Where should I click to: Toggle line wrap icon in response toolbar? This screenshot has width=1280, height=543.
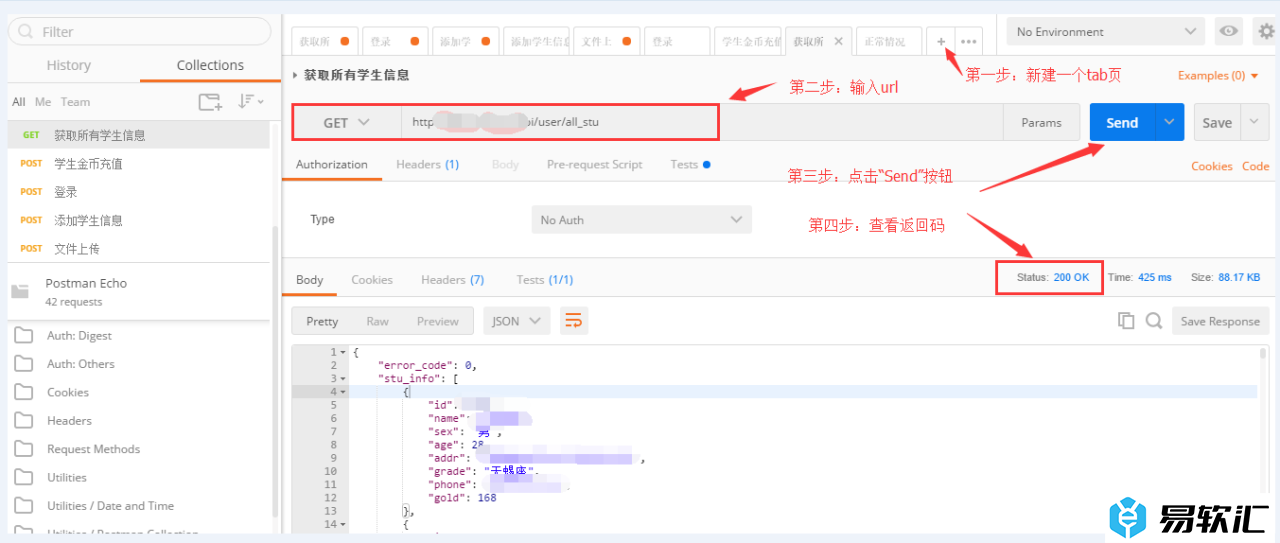[574, 321]
